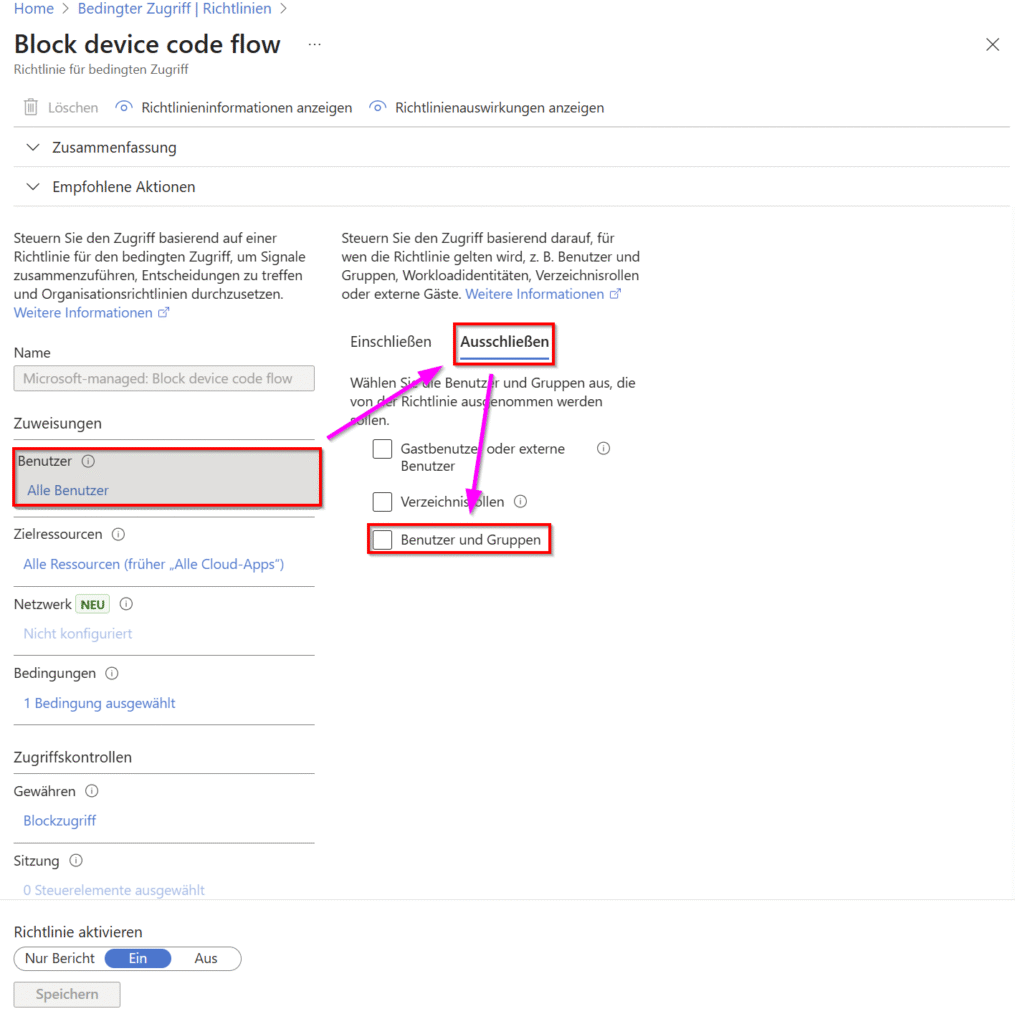Click the Löschen trash icon
Image resolution: width=1015 pixels, height=1024 pixels.
31,107
